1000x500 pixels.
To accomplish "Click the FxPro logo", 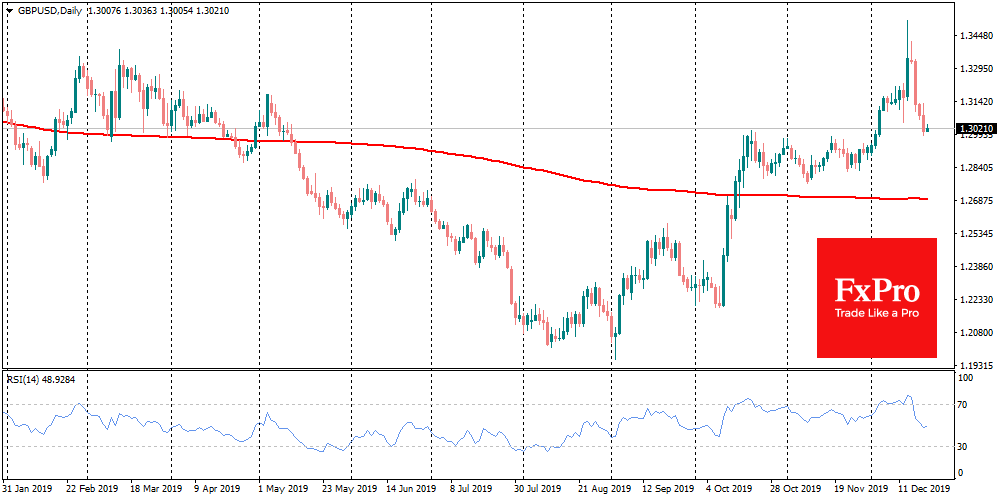I will [x=876, y=289].
